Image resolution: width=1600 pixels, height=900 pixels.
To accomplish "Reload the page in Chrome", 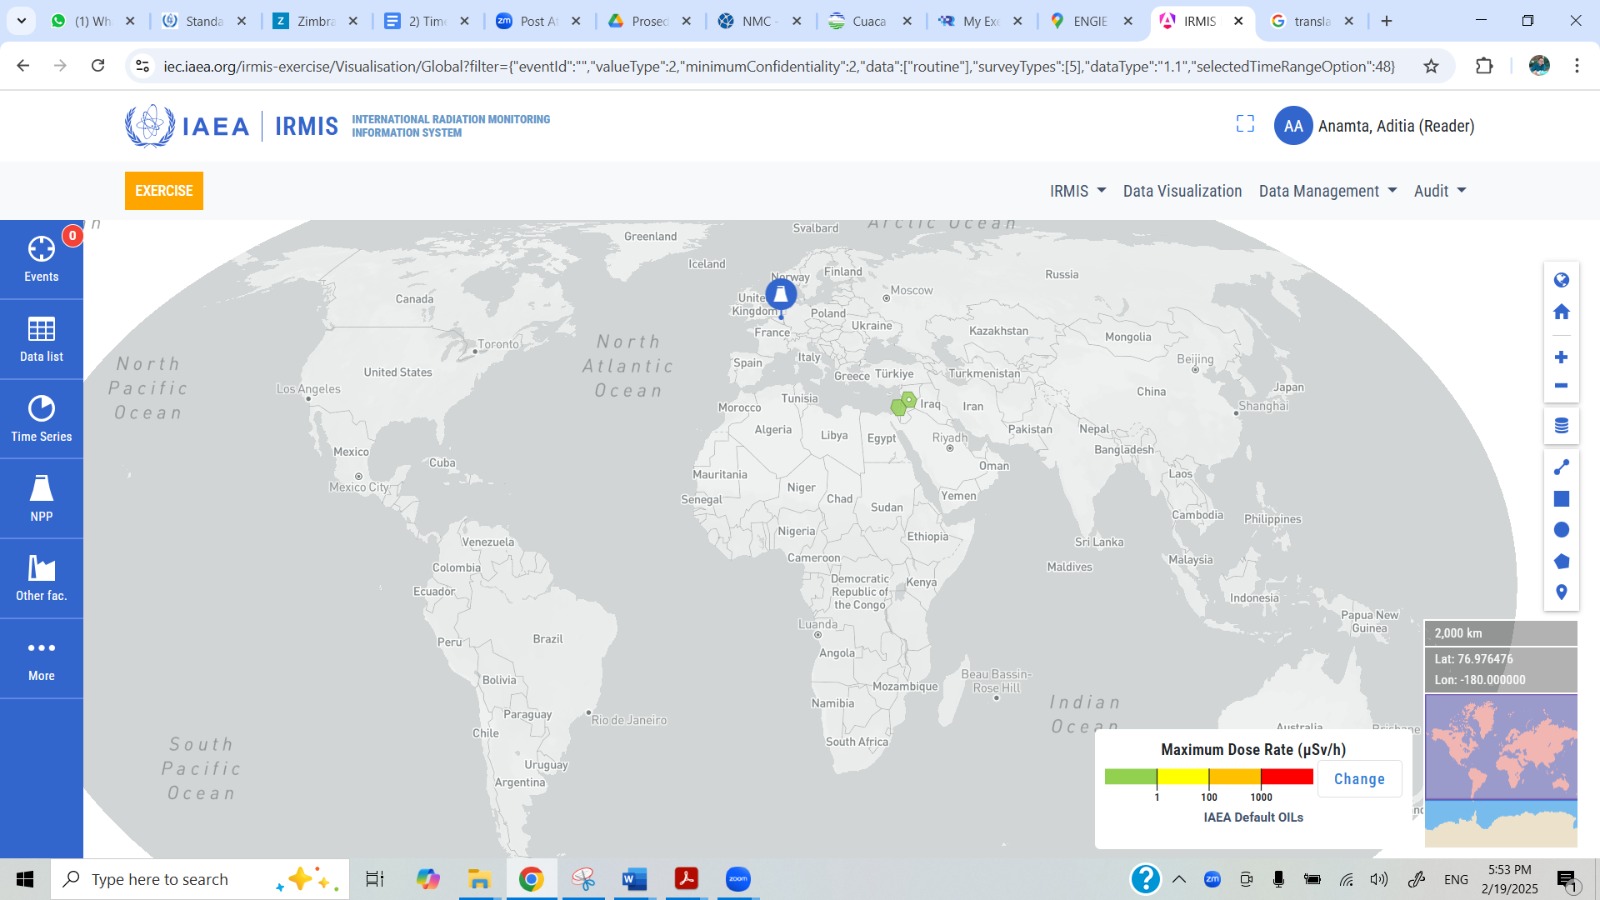I will pyautogui.click(x=98, y=66).
